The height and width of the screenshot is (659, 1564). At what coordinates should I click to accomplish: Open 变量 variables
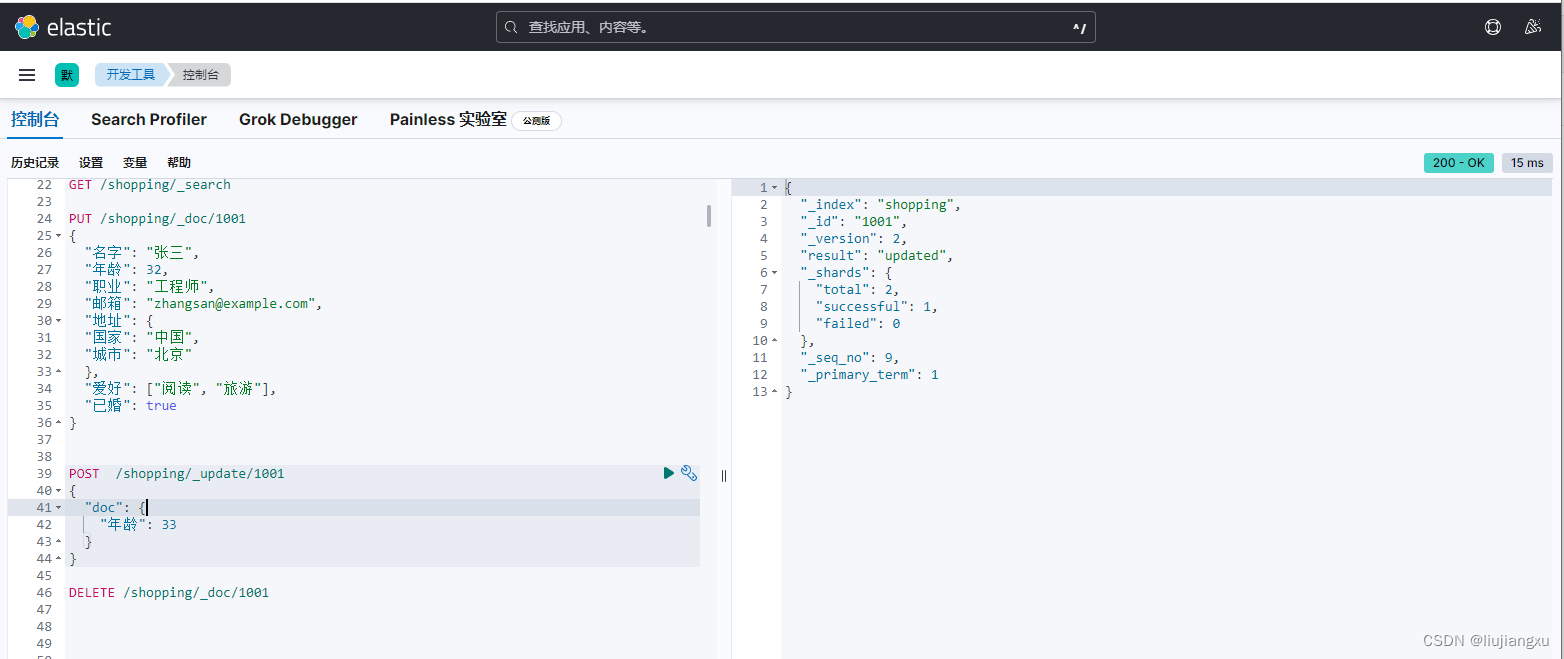point(135,162)
